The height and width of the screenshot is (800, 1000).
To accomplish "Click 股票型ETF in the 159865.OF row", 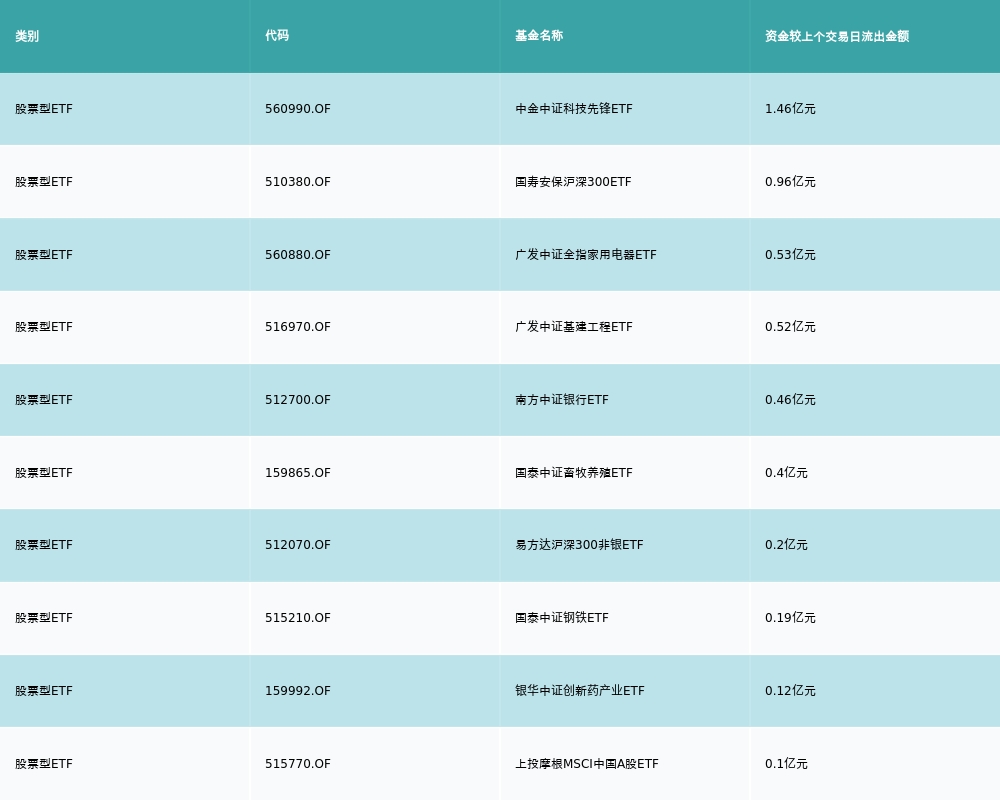I will (44, 473).
